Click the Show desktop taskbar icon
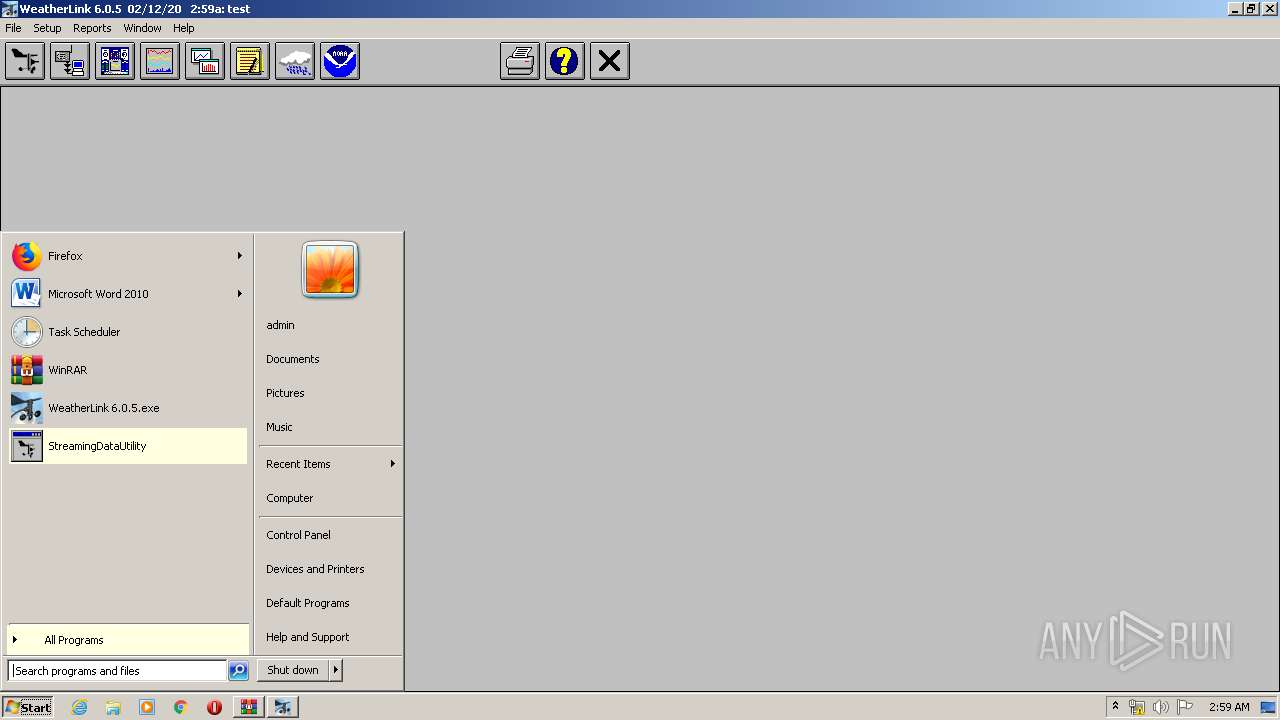This screenshot has width=1280, height=720. tap(1269, 707)
